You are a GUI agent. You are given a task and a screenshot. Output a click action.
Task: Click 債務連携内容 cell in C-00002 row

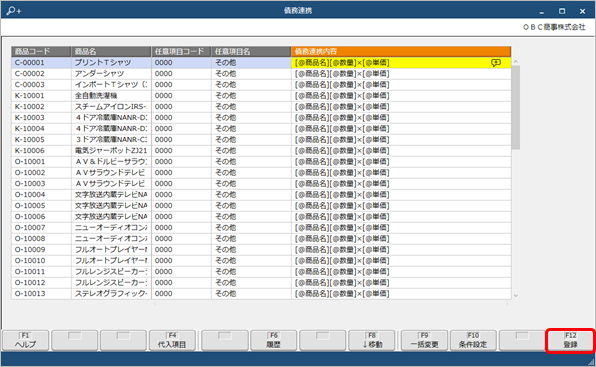(x=401, y=74)
